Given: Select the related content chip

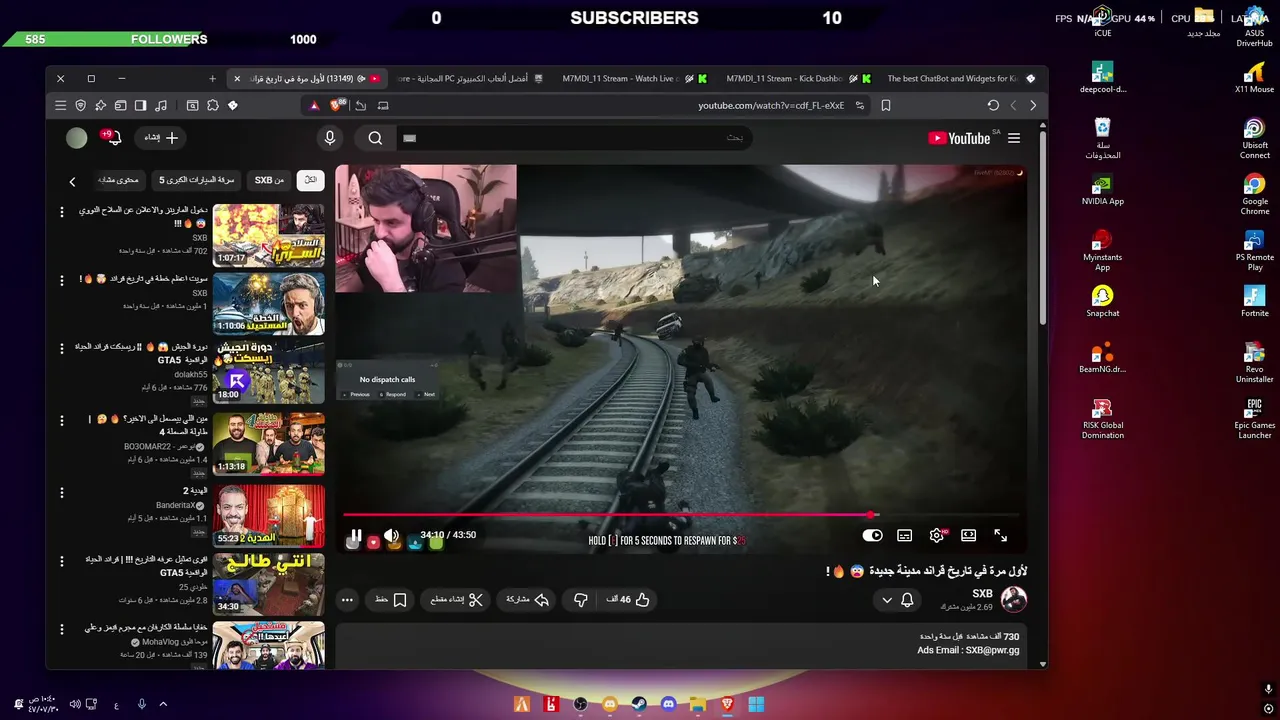Looking at the screenshot, I should pos(119,180).
